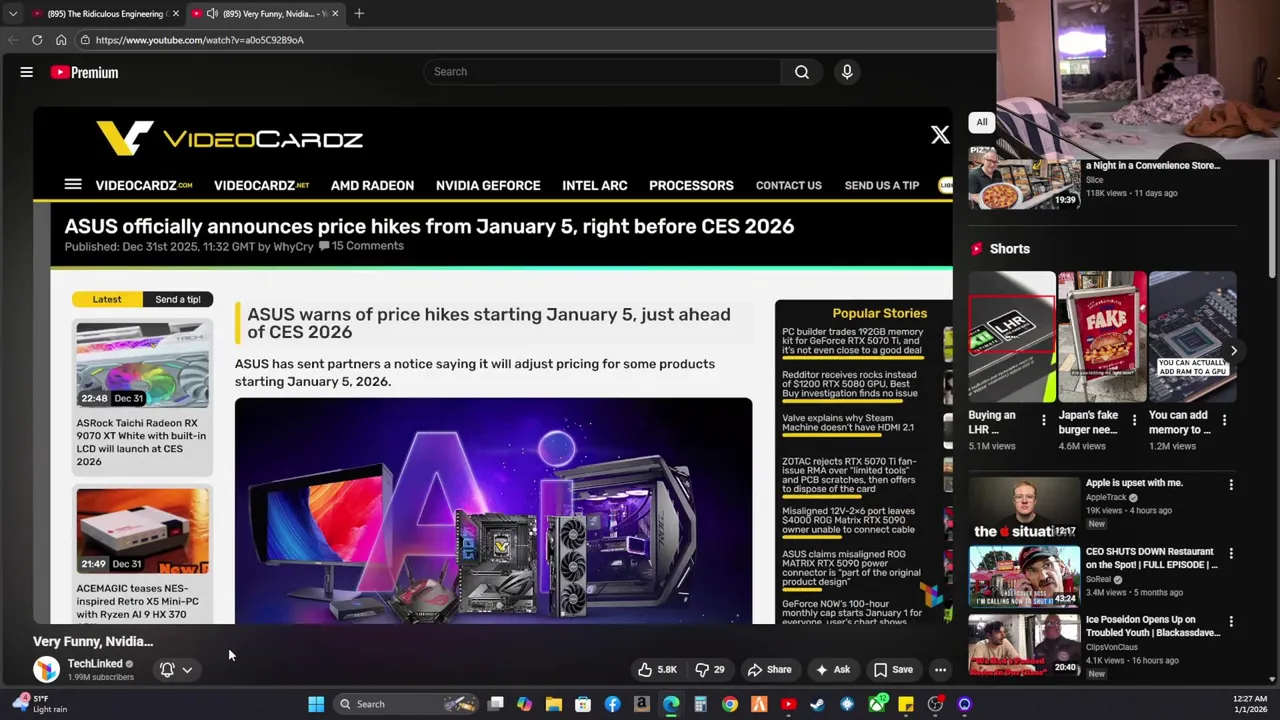Reload the page with the browser refresh icon
This screenshot has width=1280, height=720.
(37, 40)
